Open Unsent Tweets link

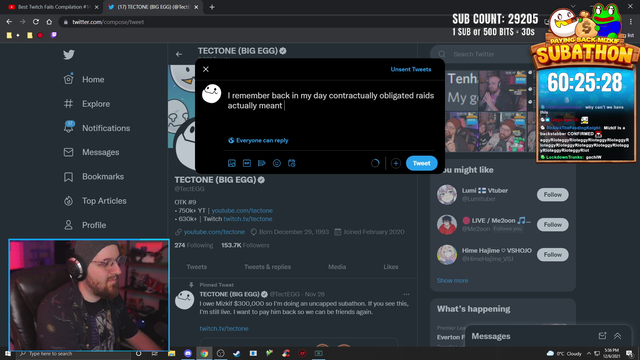point(411,69)
